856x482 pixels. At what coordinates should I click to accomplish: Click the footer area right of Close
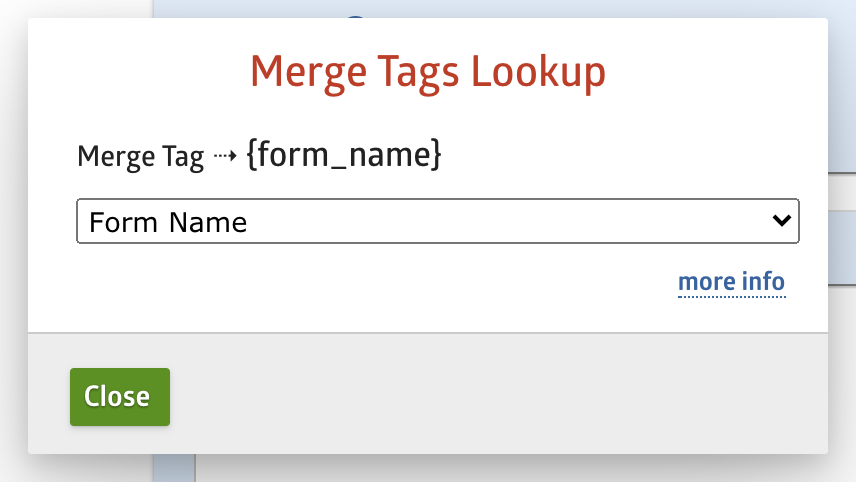(x=500, y=397)
